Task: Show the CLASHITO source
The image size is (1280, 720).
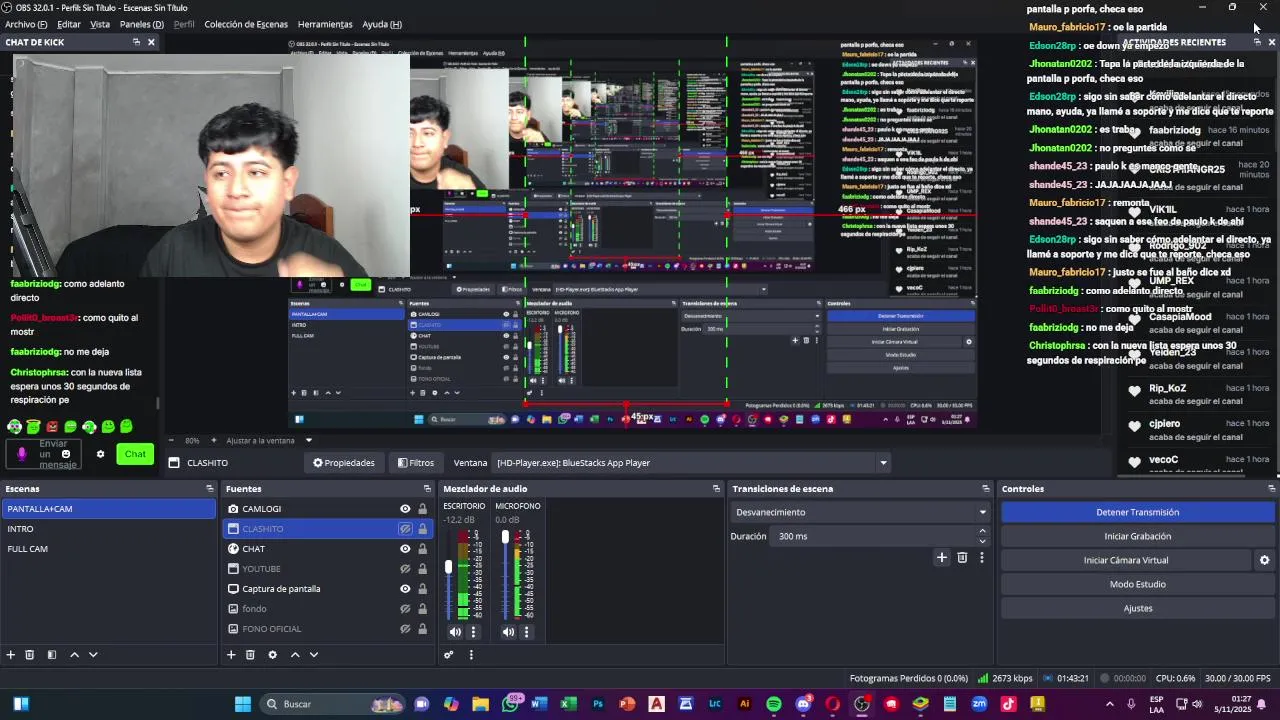Action: click(x=405, y=529)
